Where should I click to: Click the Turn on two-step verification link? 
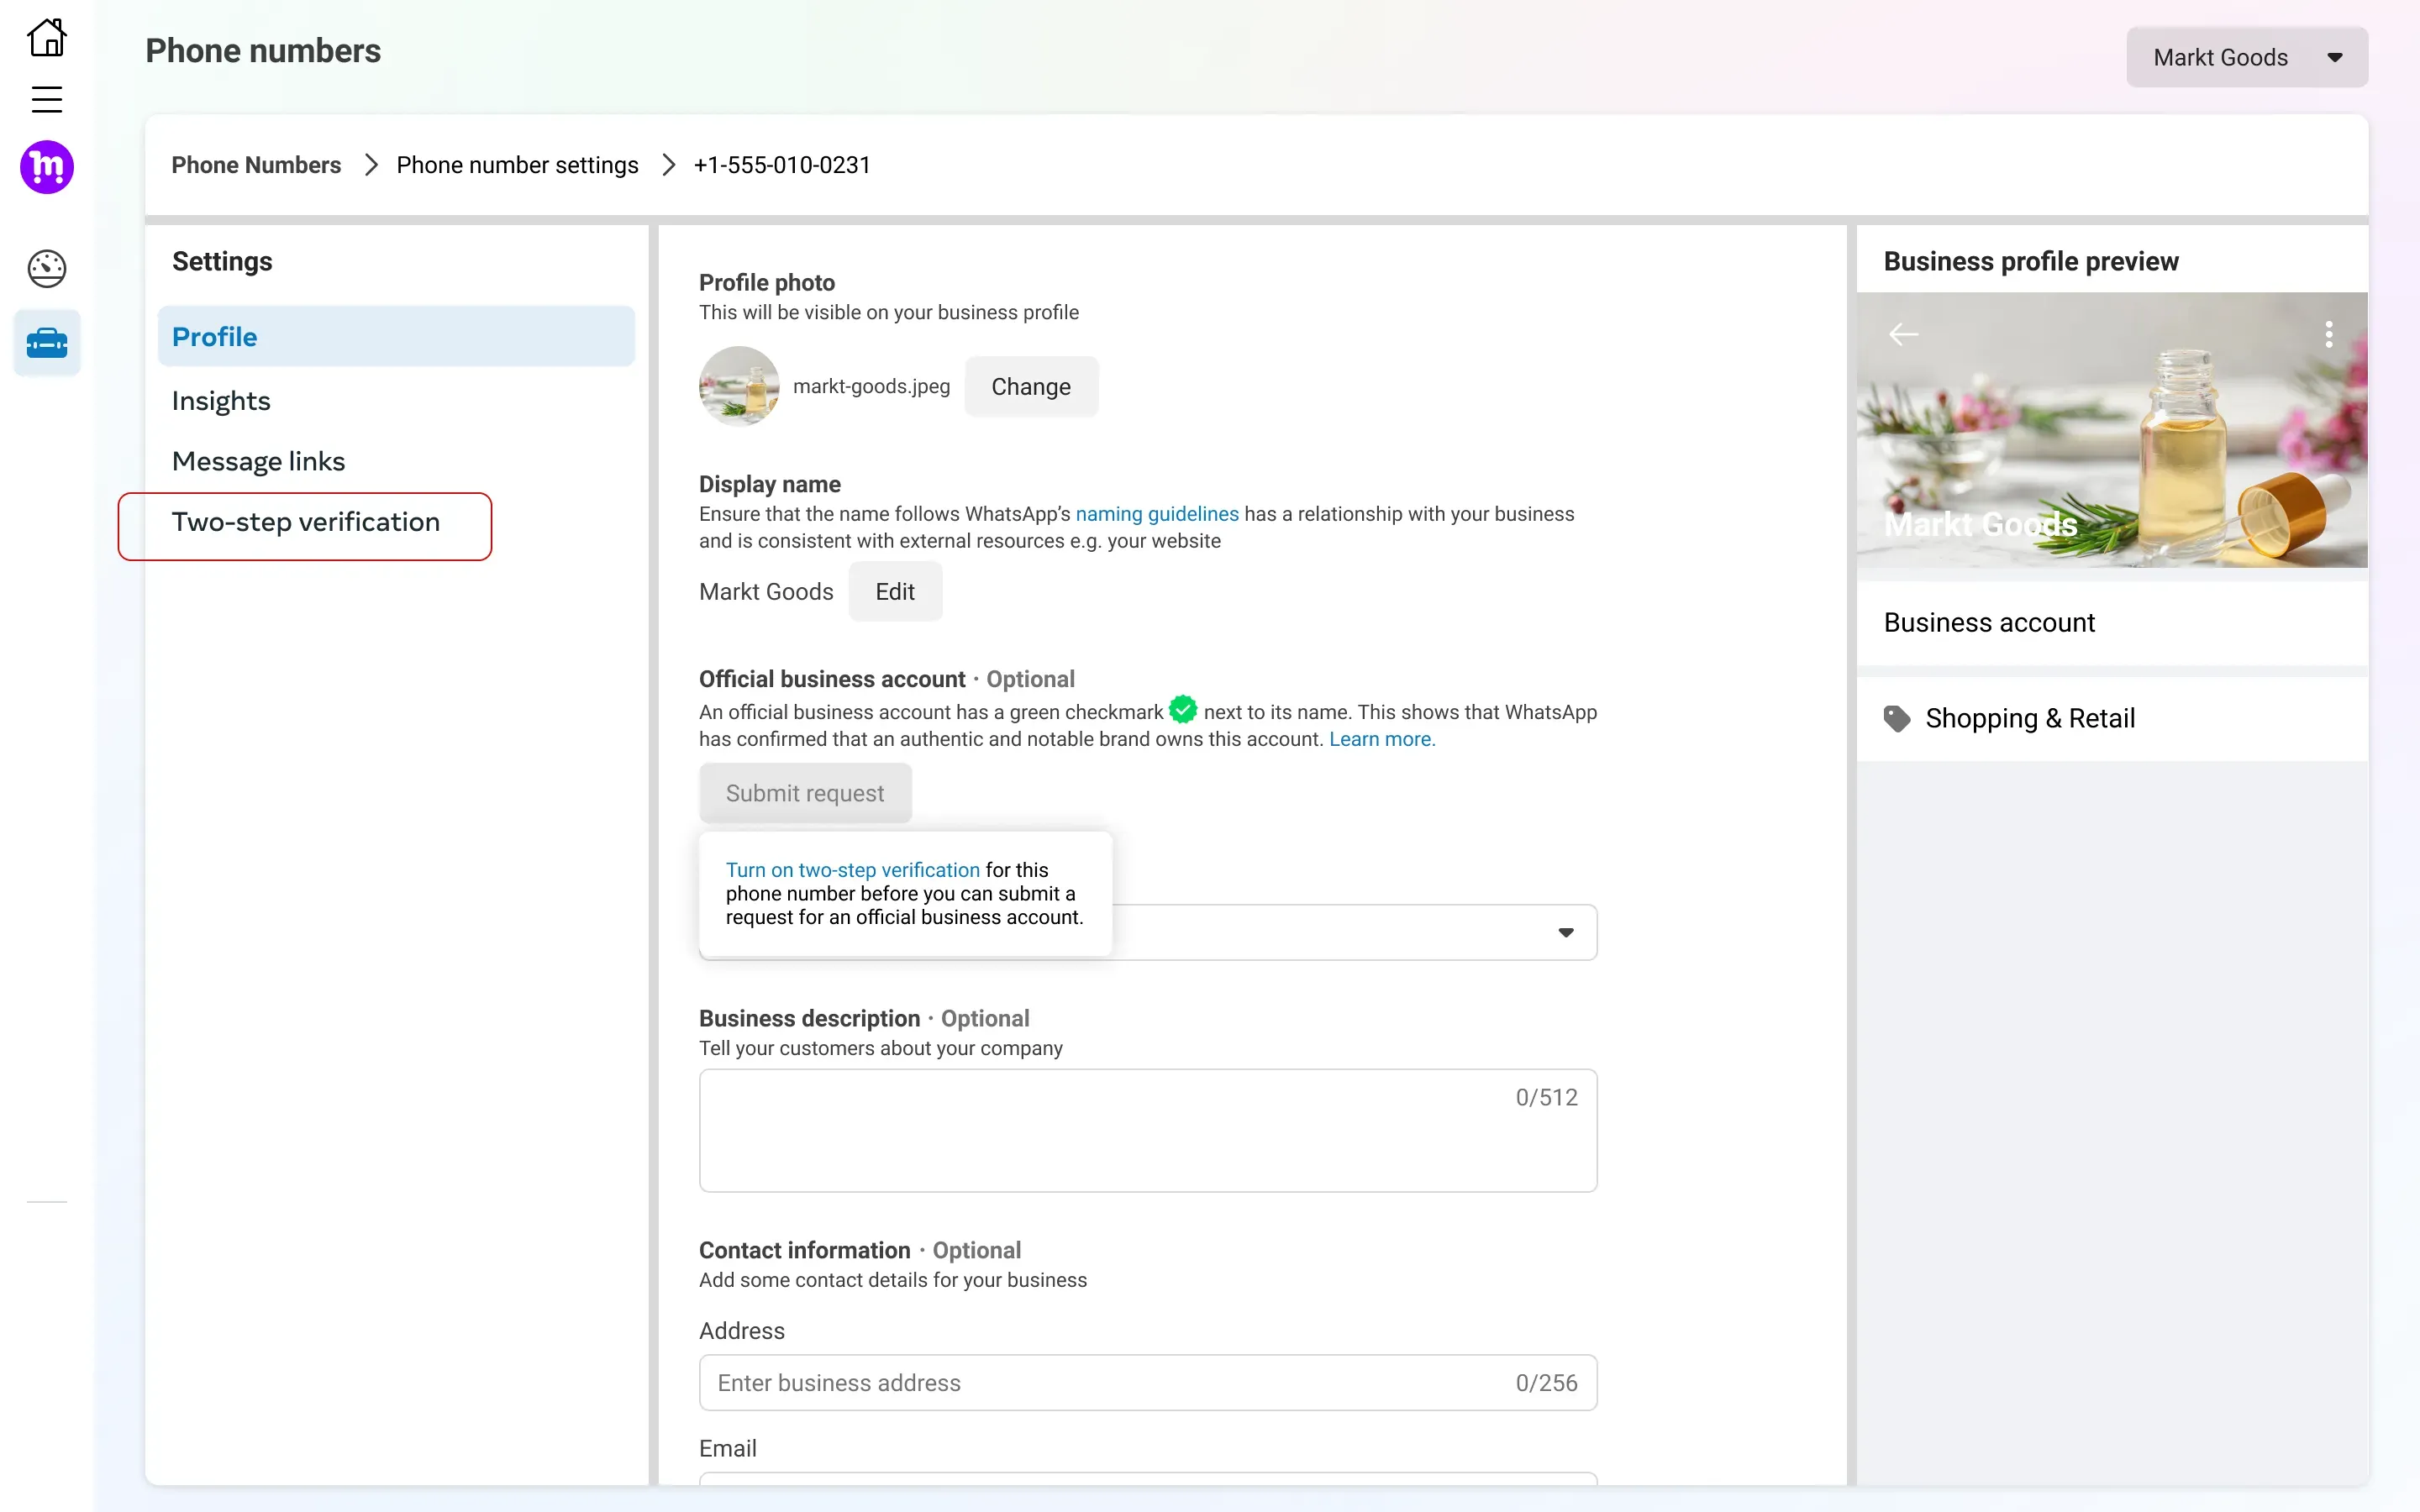pos(852,869)
